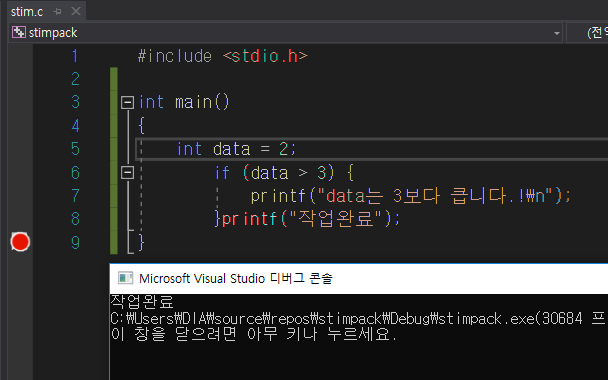Open the global scope dropdown beside stimpack

pyautogui.click(x=587, y=33)
